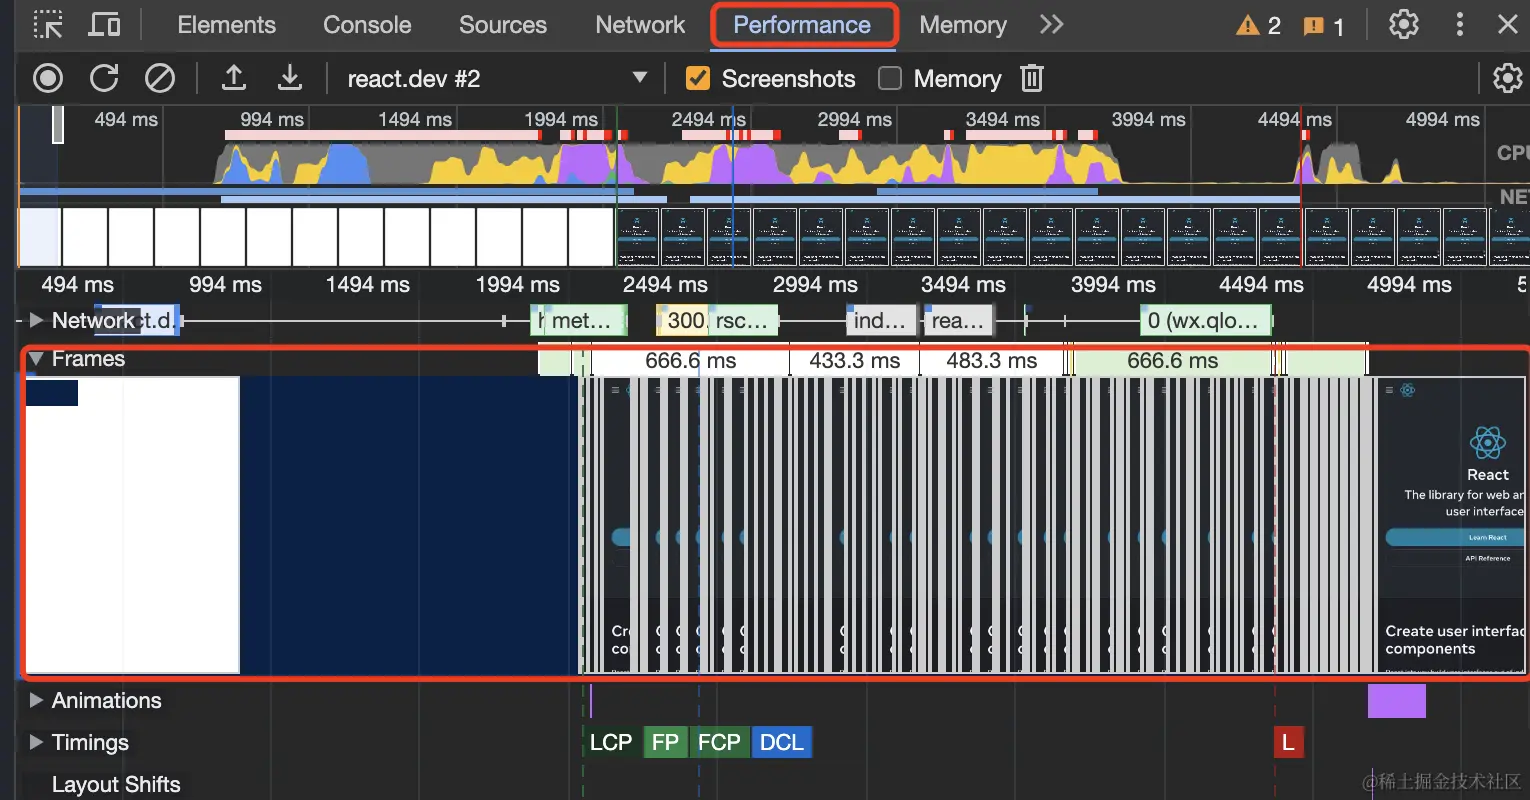Open the DevTools three-dot customize menu

1460,25
